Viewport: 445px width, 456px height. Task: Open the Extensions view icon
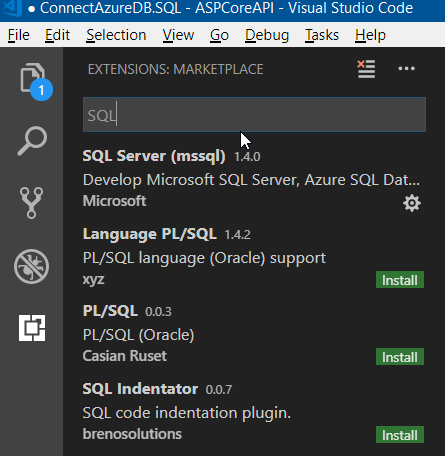tap(32, 328)
